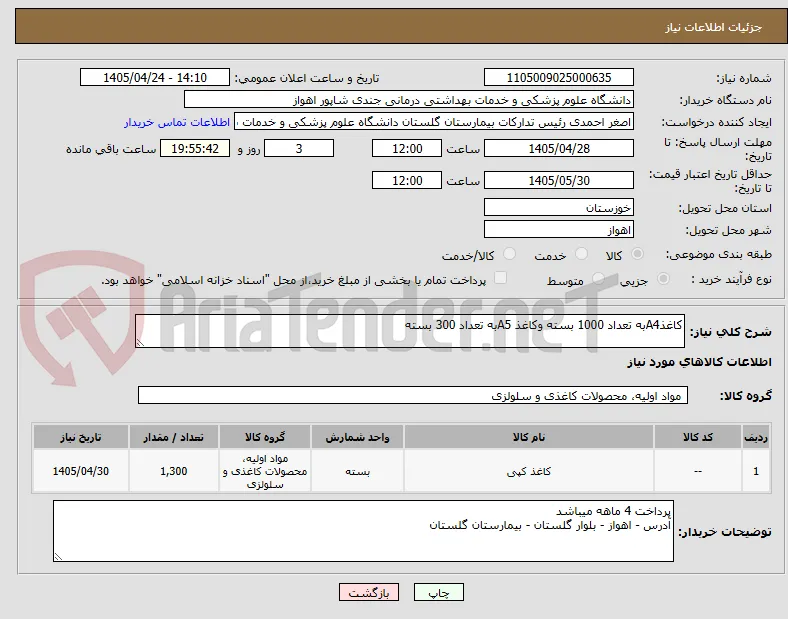Screen dimensions: 788x619
Task: Click the ردیف column header
Action: click(x=756, y=437)
